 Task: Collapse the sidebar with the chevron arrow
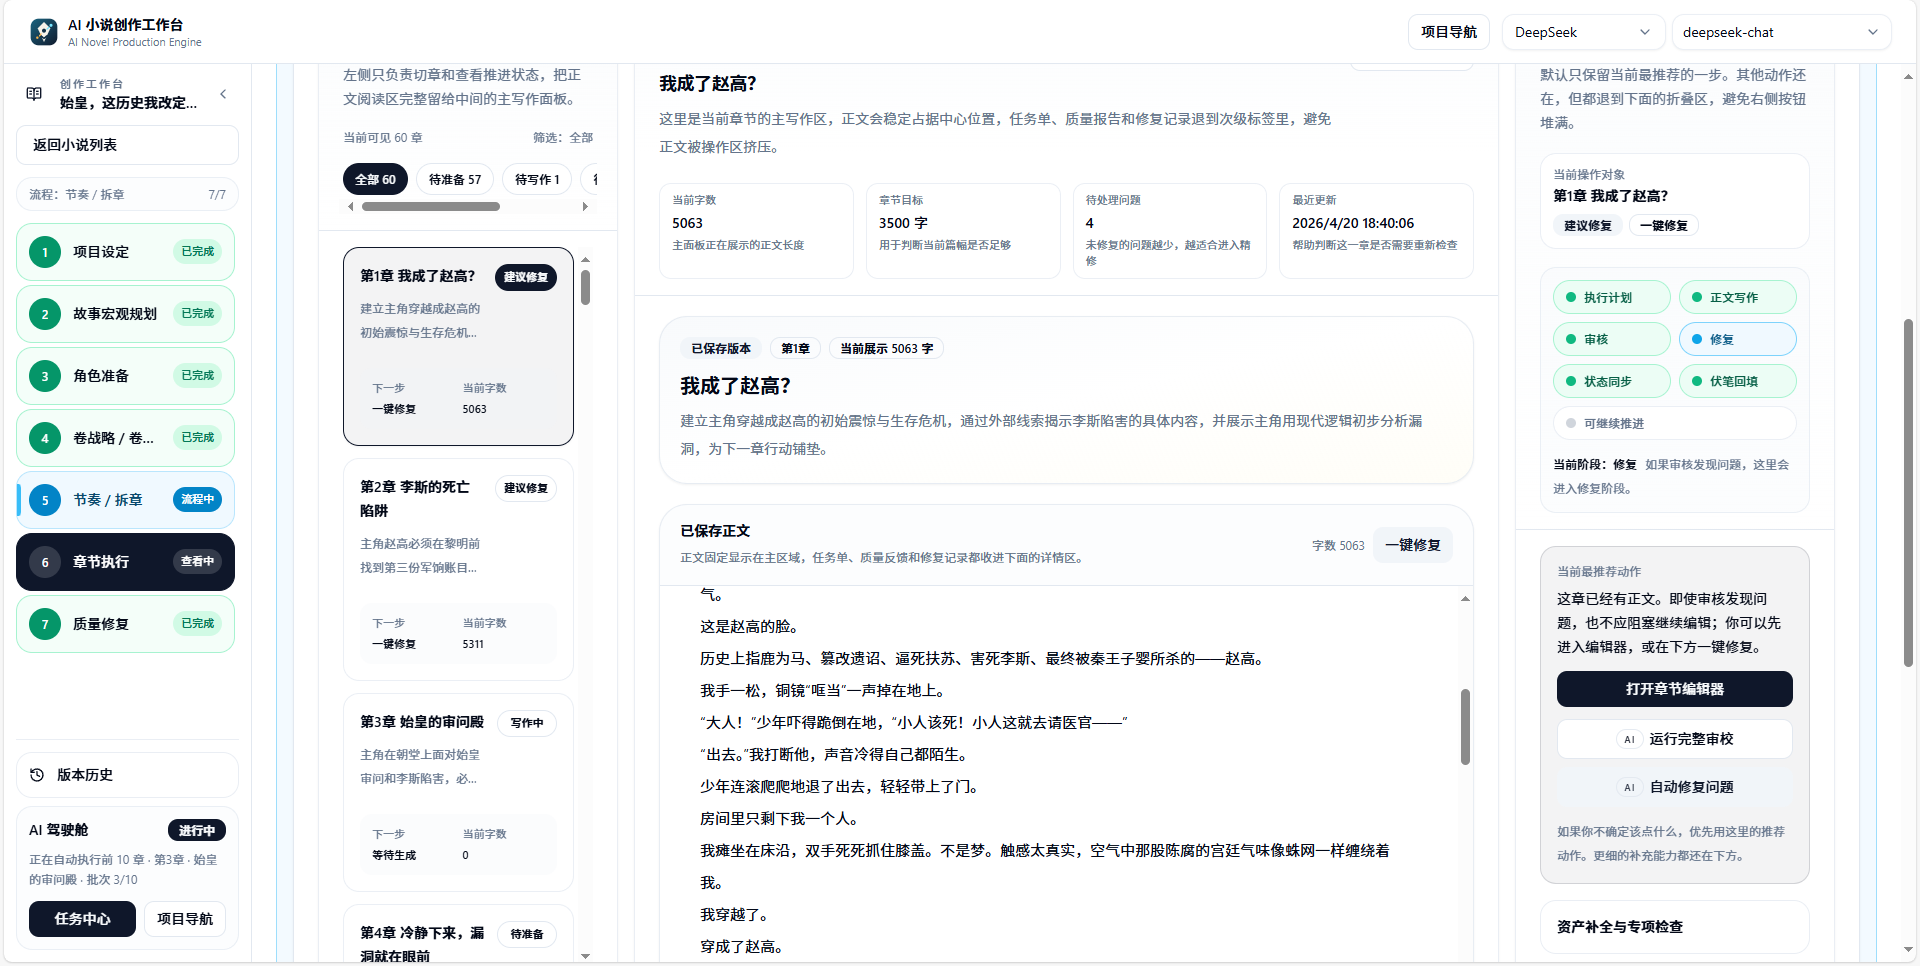[223, 93]
